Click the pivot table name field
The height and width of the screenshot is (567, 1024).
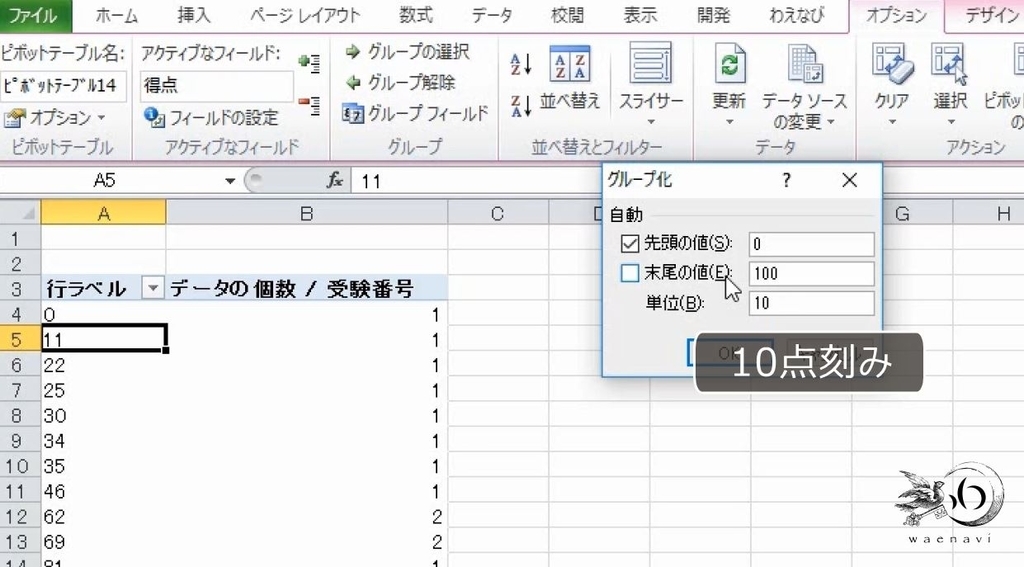[x=63, y=86]
